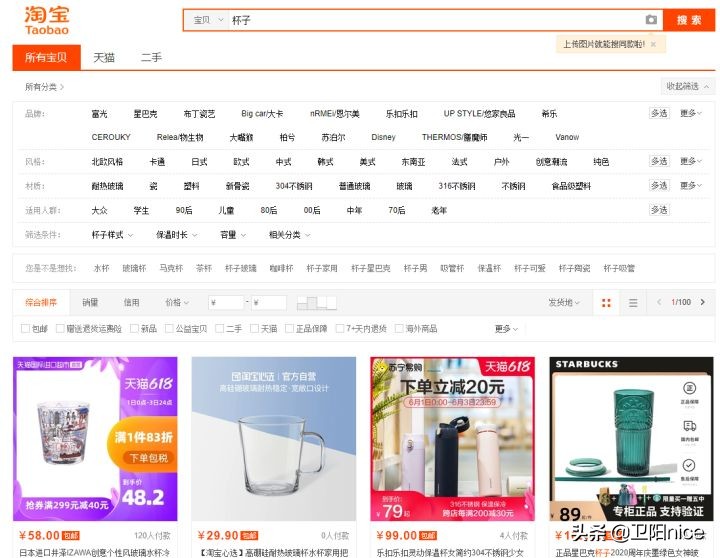Click the maximum price input field
This screenshot has height=558, width=720.
[269, 303]
